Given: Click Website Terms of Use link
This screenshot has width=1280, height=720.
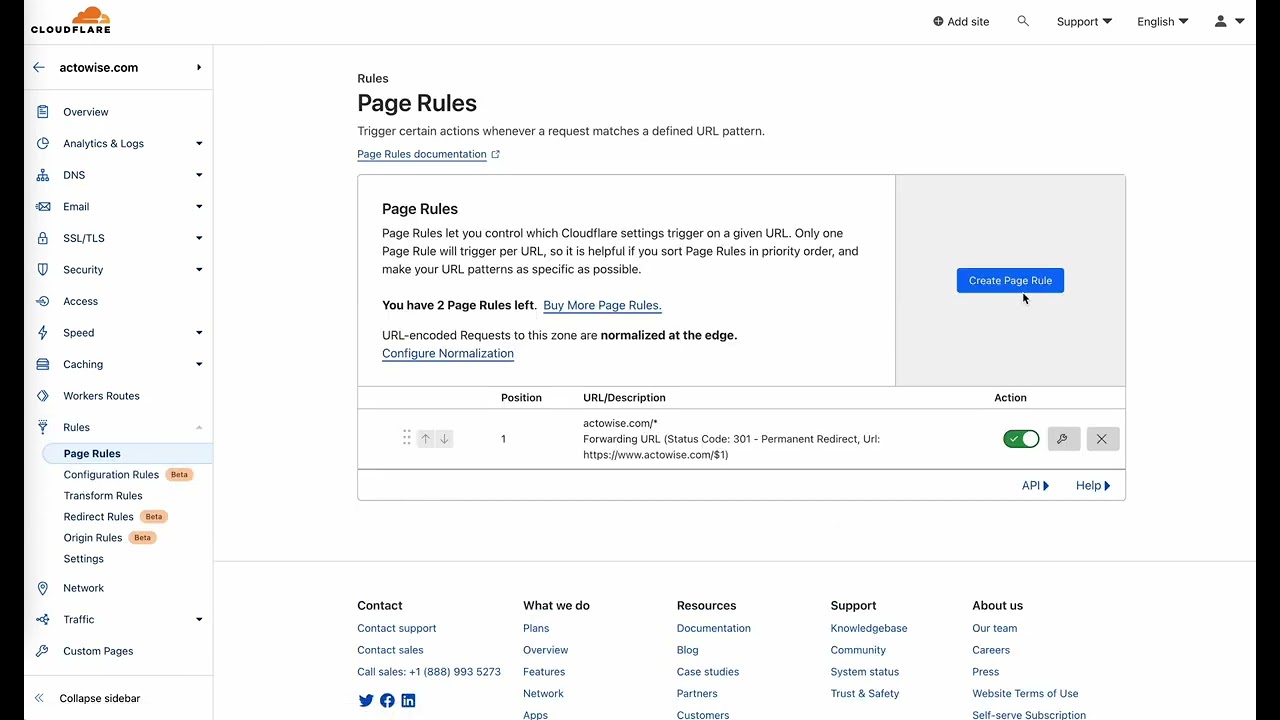Looking at the screenshot, I should click(1025, 694).
